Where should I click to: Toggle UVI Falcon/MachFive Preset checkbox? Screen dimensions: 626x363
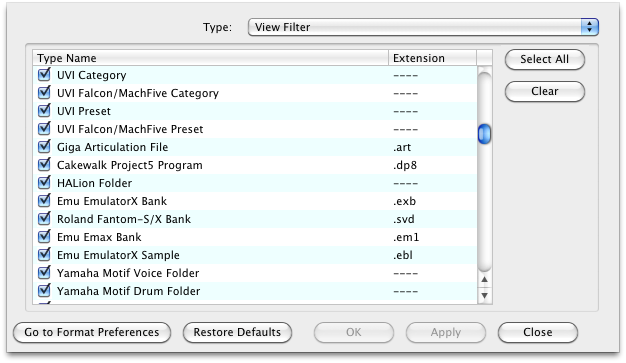44,129
